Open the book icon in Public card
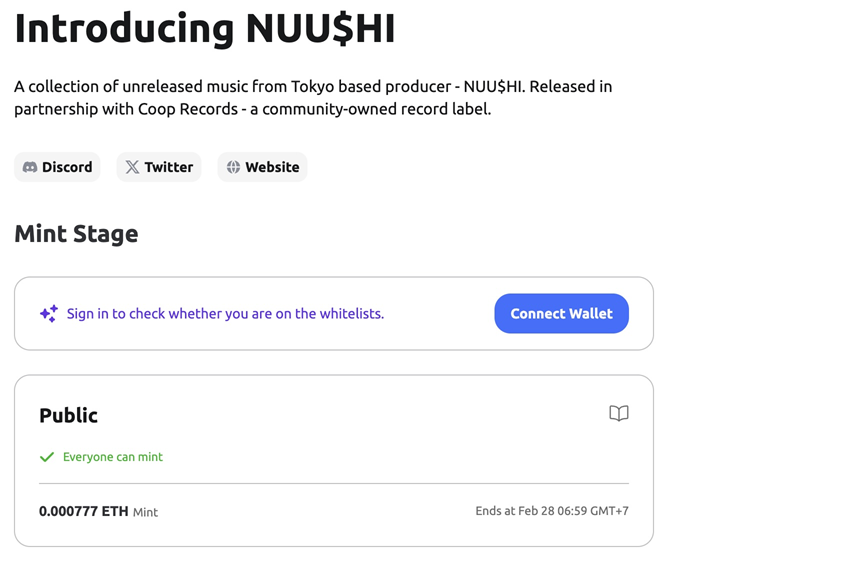 tap(619, 414)
